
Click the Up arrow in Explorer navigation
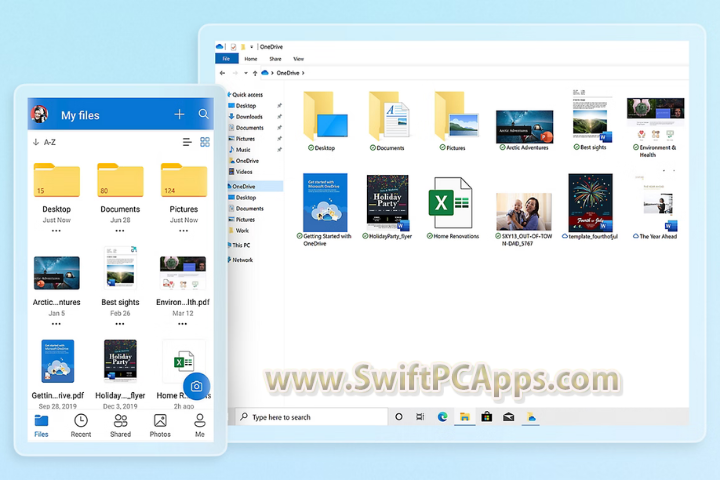[x=255, y=73]
